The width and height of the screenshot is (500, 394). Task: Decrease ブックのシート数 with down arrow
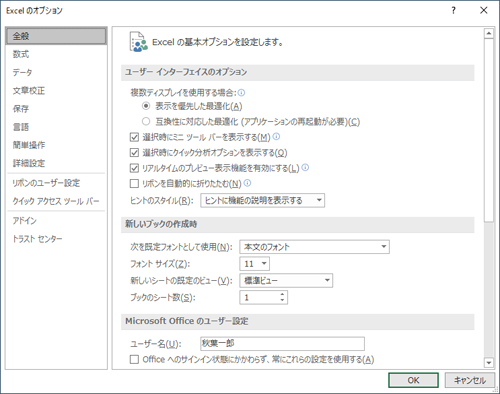pyautogui.click(x=282, y=300)
